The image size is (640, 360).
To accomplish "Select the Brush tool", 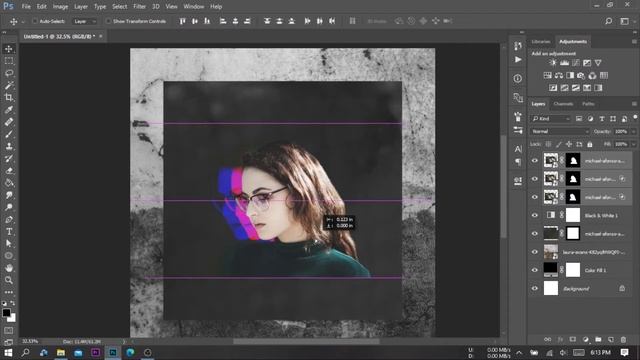I will (9, 134).
